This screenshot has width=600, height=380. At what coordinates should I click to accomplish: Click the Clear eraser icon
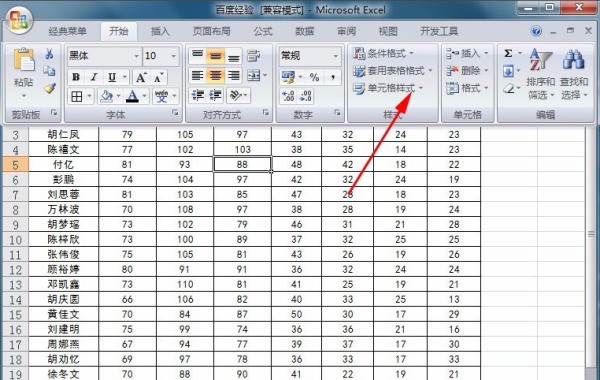pyautogui.click(x=509, y=88)
